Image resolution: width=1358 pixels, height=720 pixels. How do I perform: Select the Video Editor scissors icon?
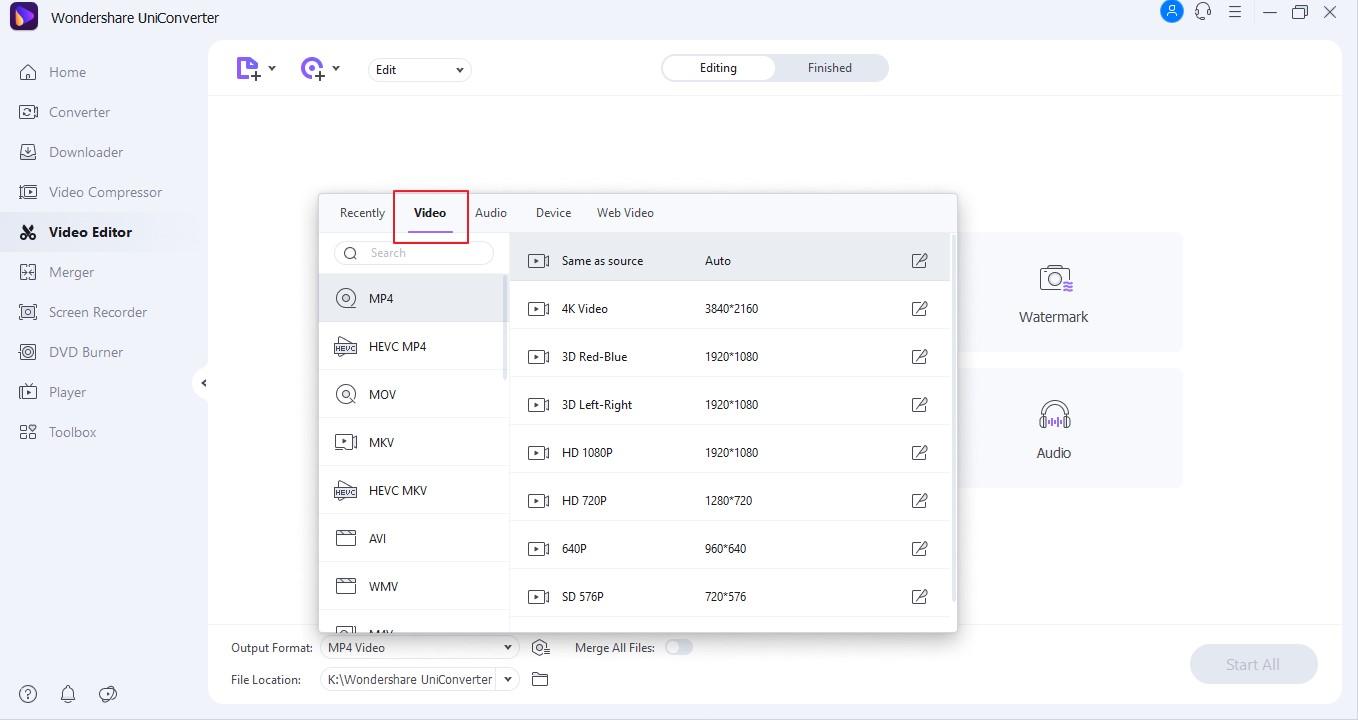[28, 232]
